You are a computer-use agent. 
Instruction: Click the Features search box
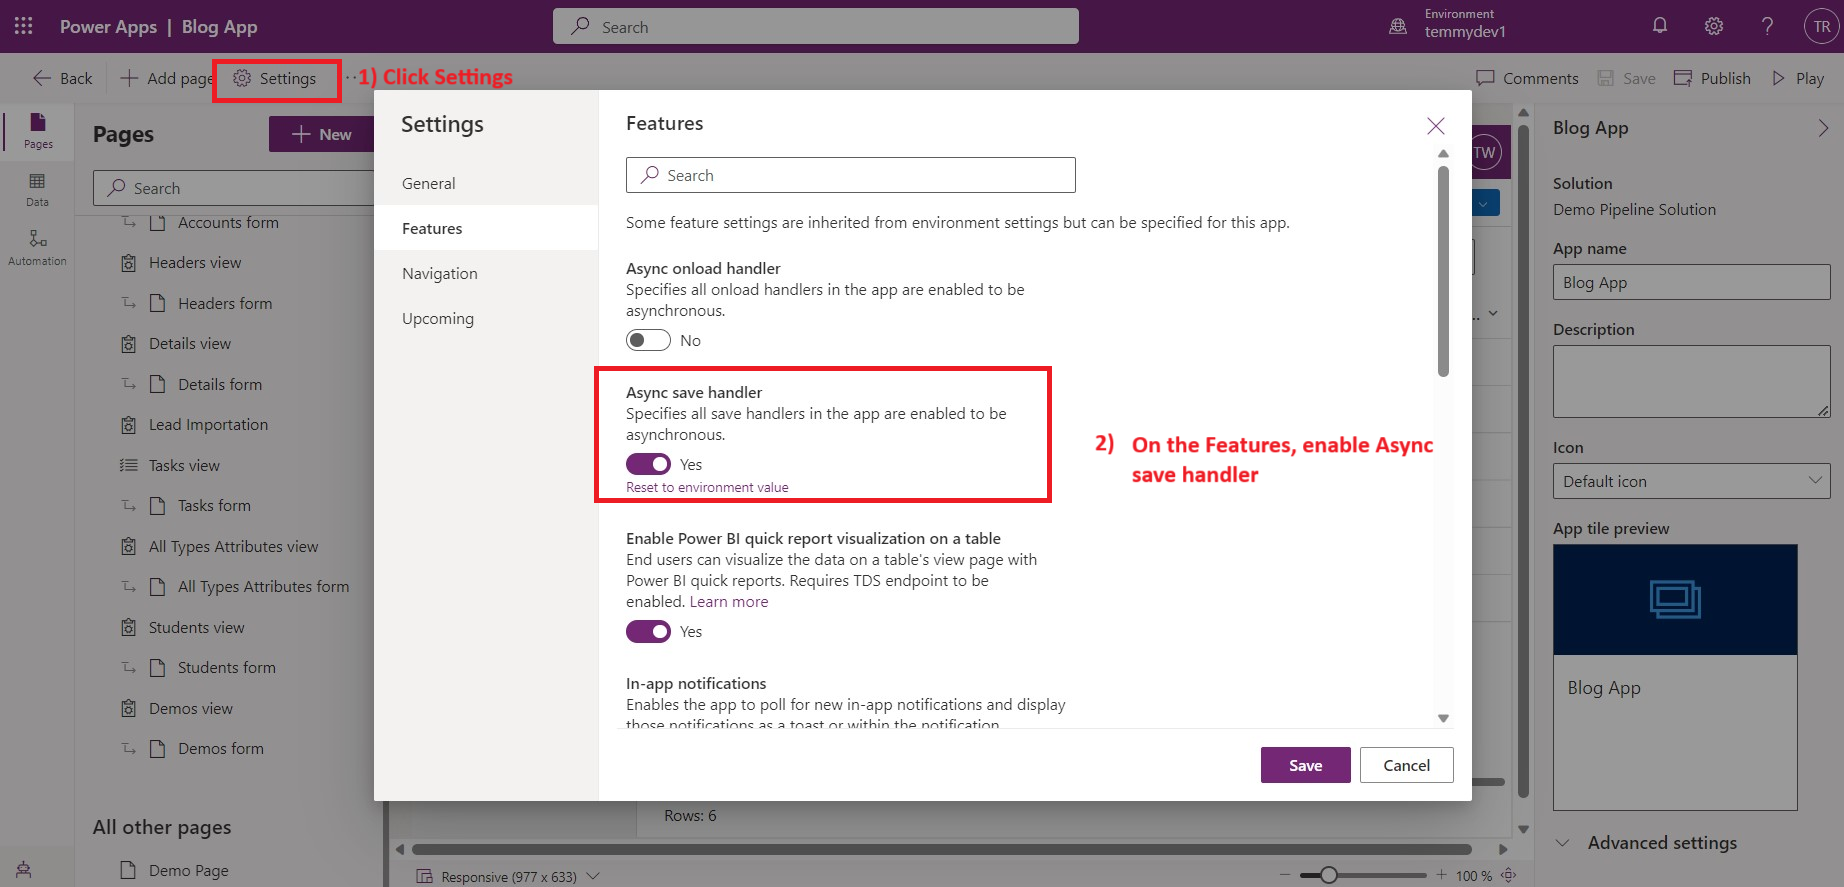pyautogui.click(x=851, y=175)
